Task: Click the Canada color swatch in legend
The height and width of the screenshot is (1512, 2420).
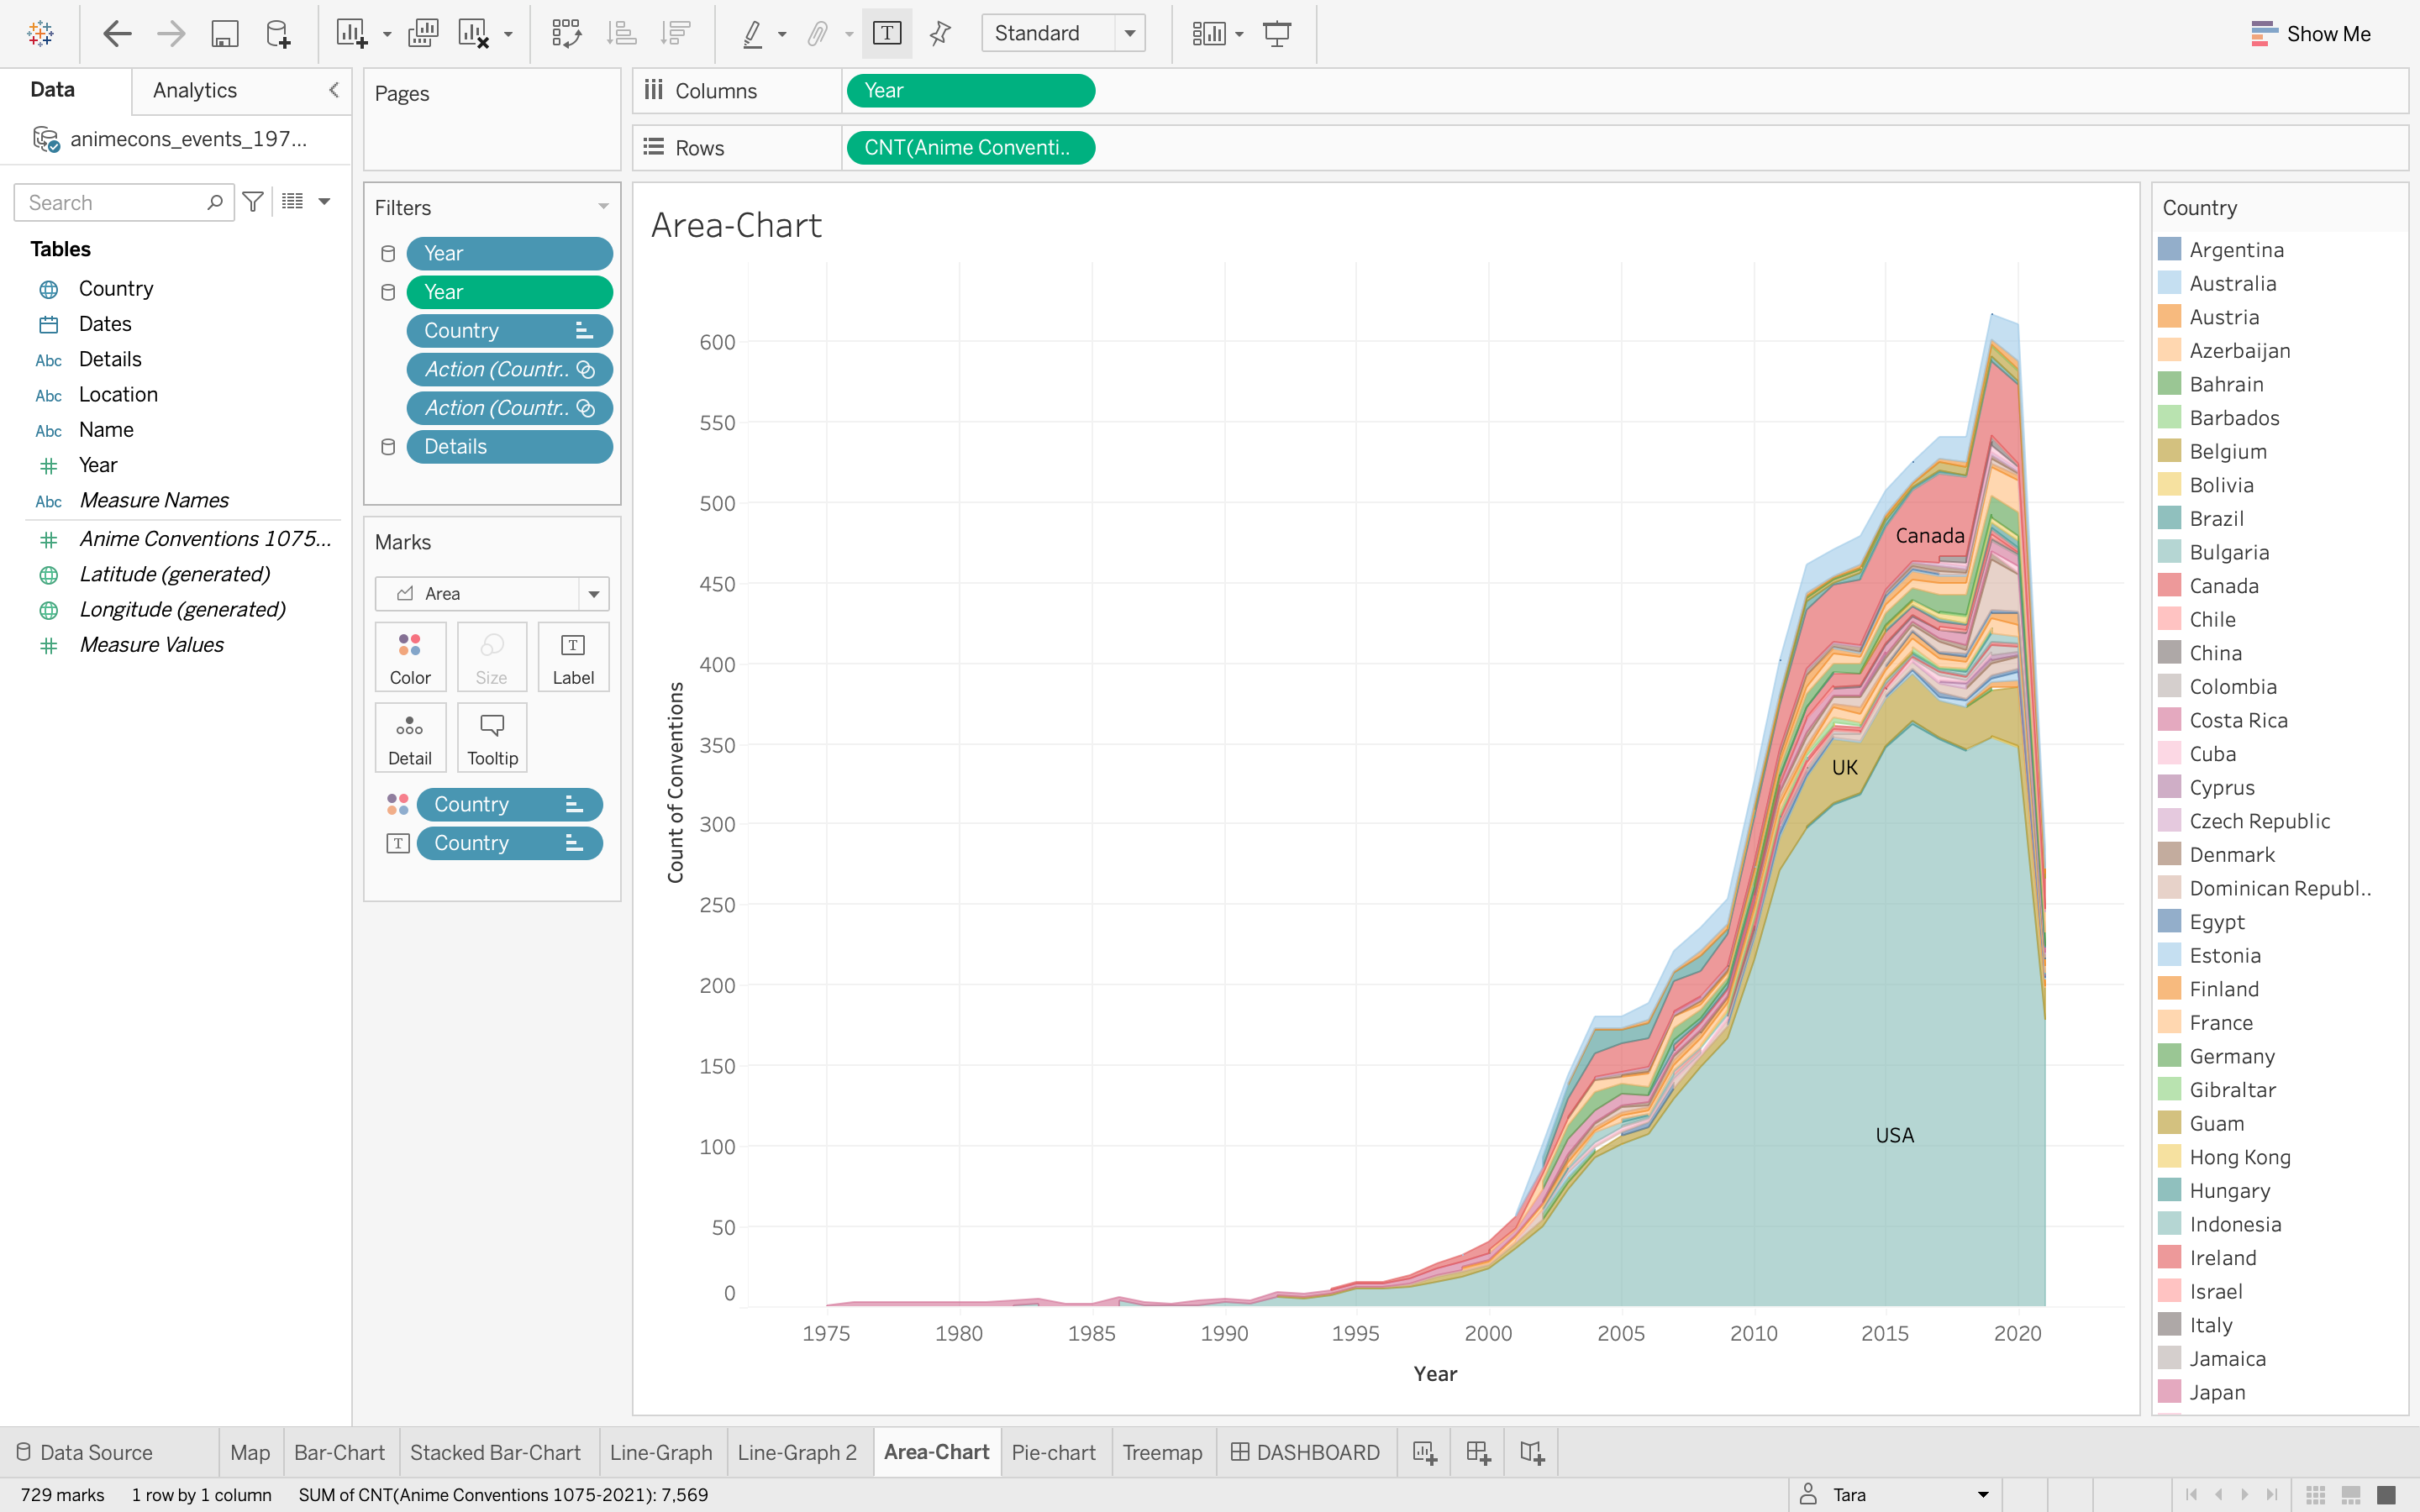Action: 2169,586
